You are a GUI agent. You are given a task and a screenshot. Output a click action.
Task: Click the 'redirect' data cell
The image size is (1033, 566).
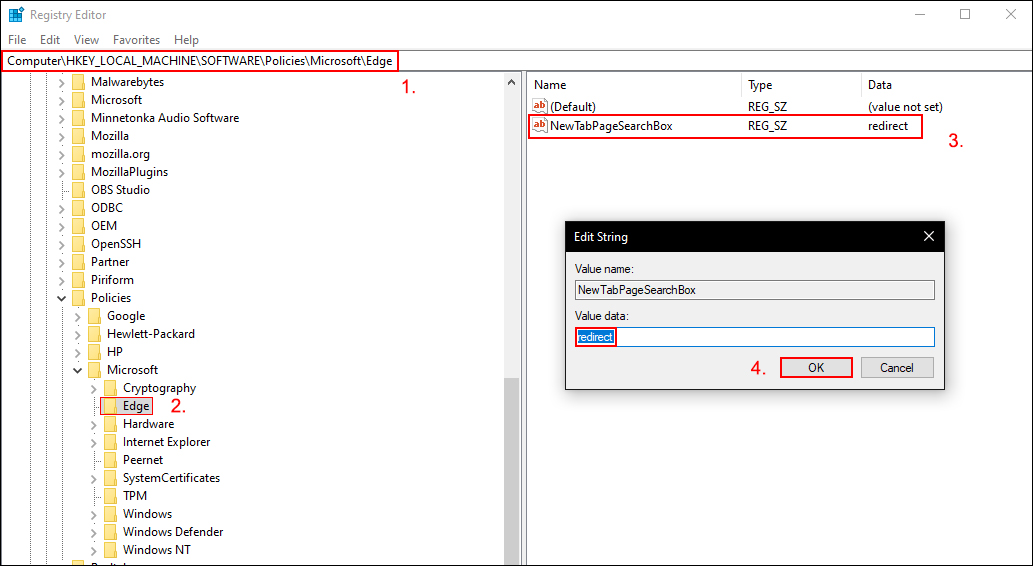(888, 125)
